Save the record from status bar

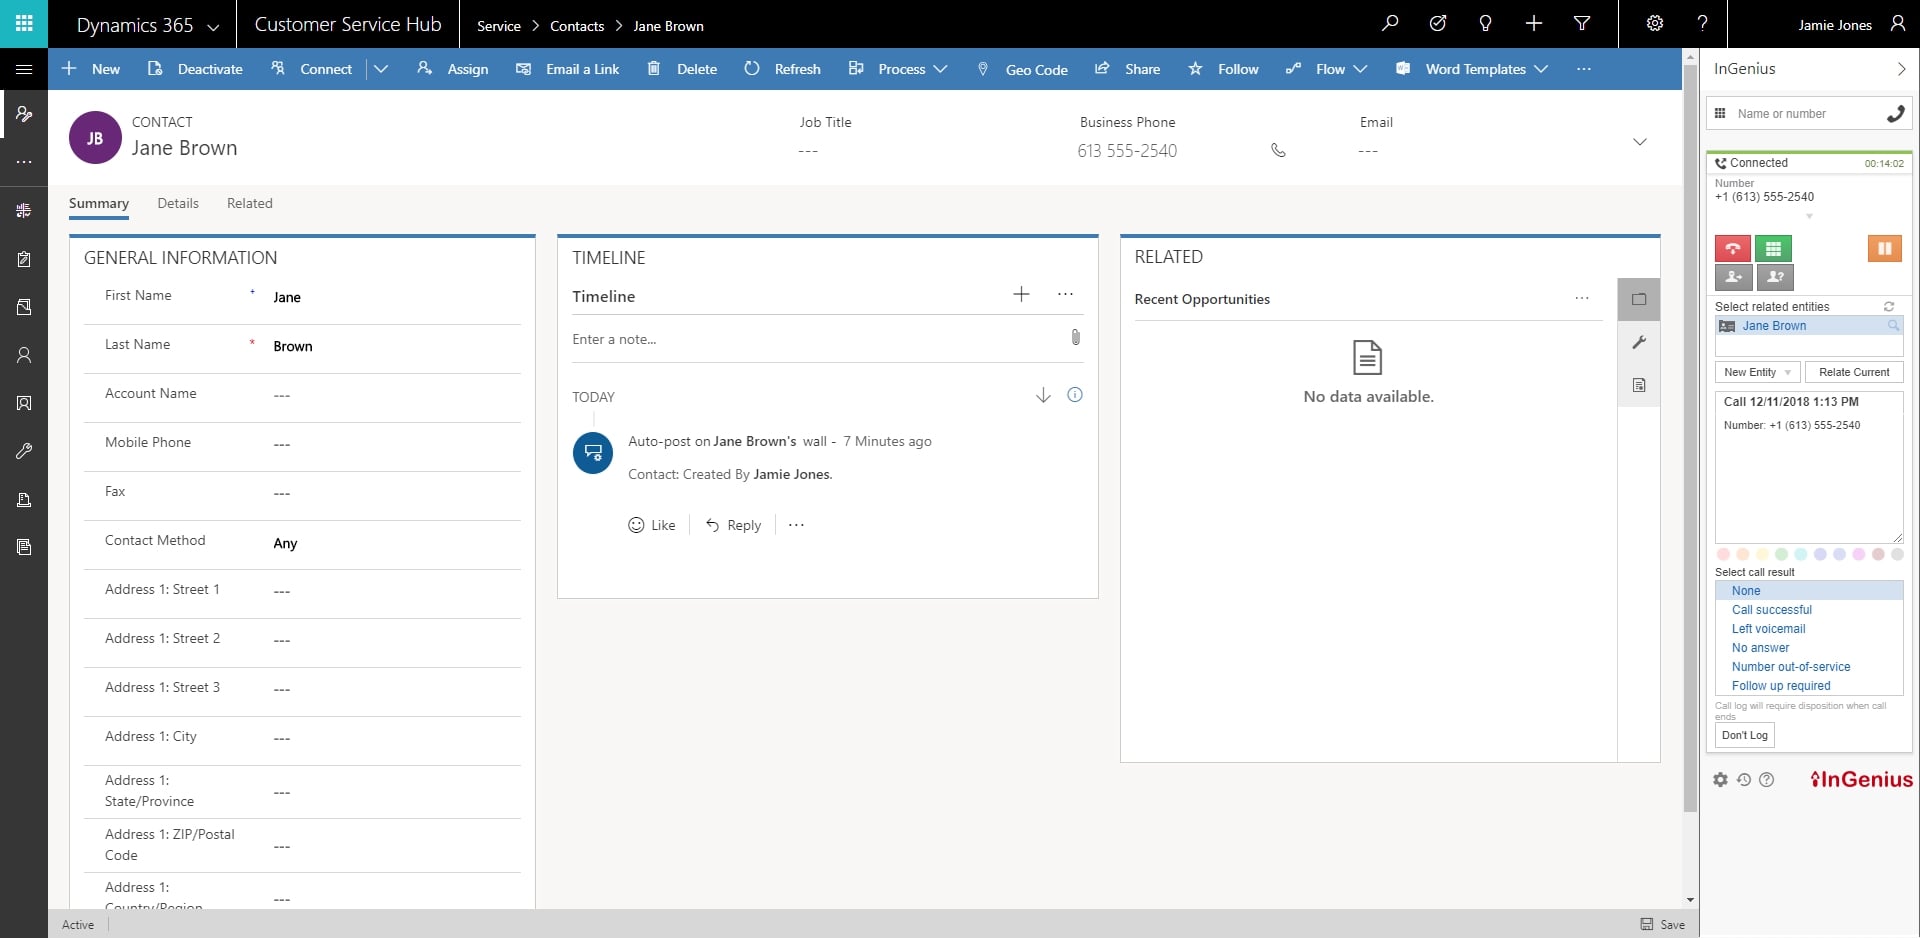[x=1663, y=924]
